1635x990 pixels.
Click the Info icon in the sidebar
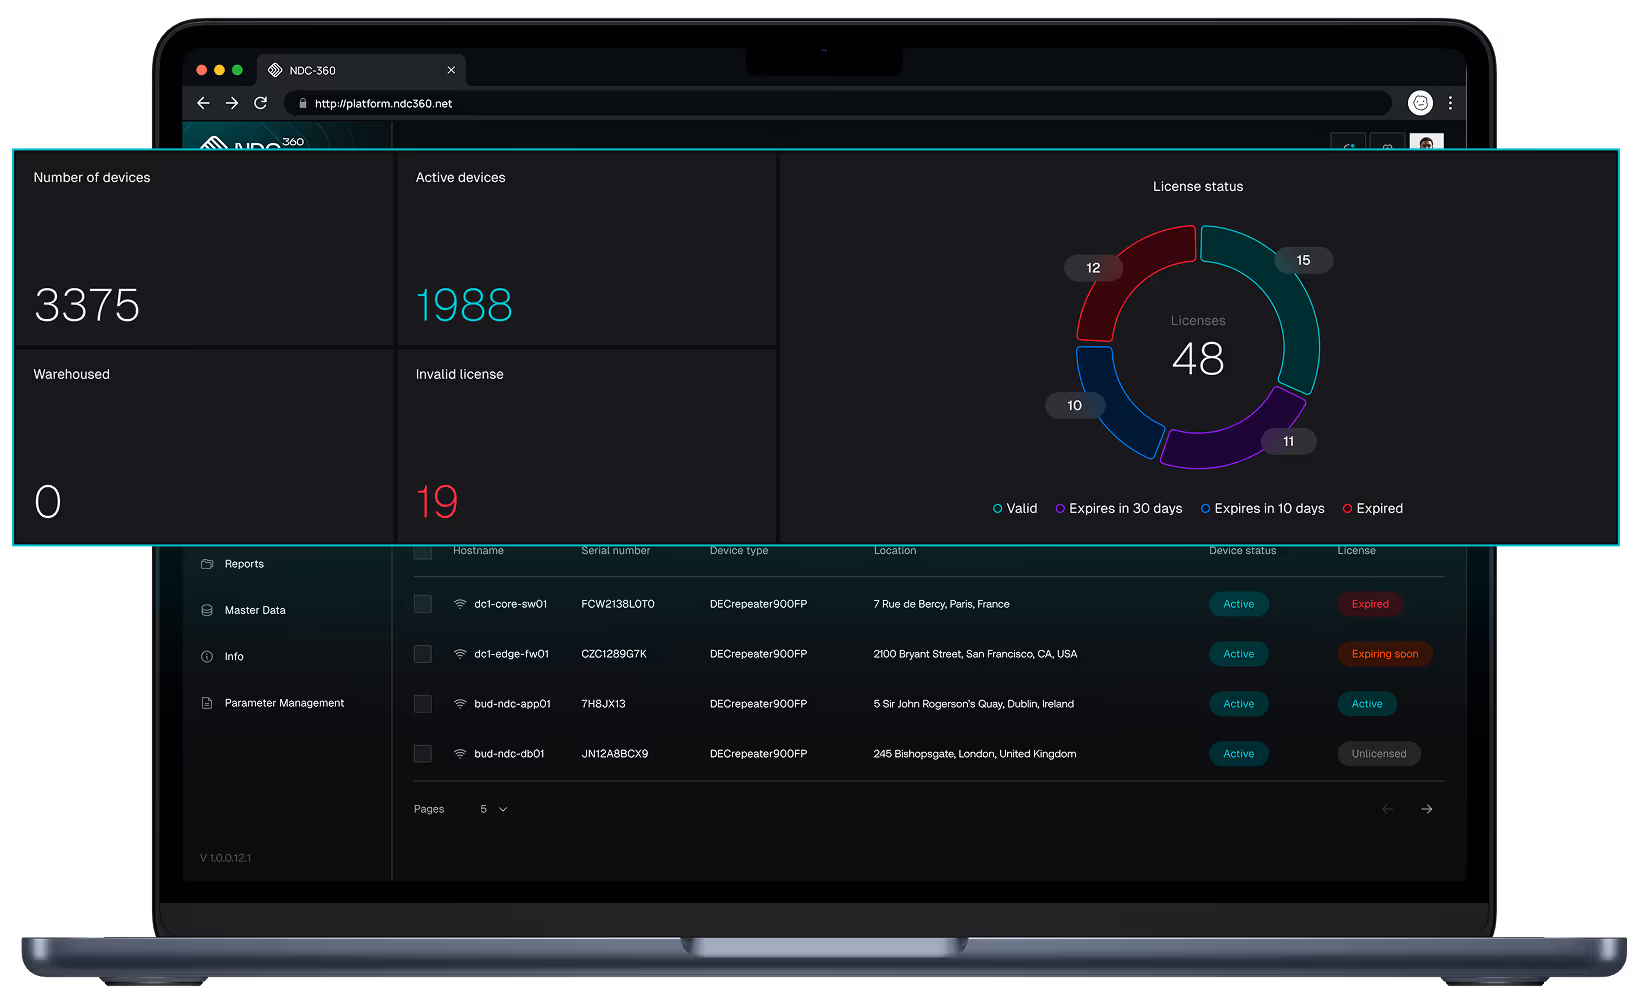point(207,656)
